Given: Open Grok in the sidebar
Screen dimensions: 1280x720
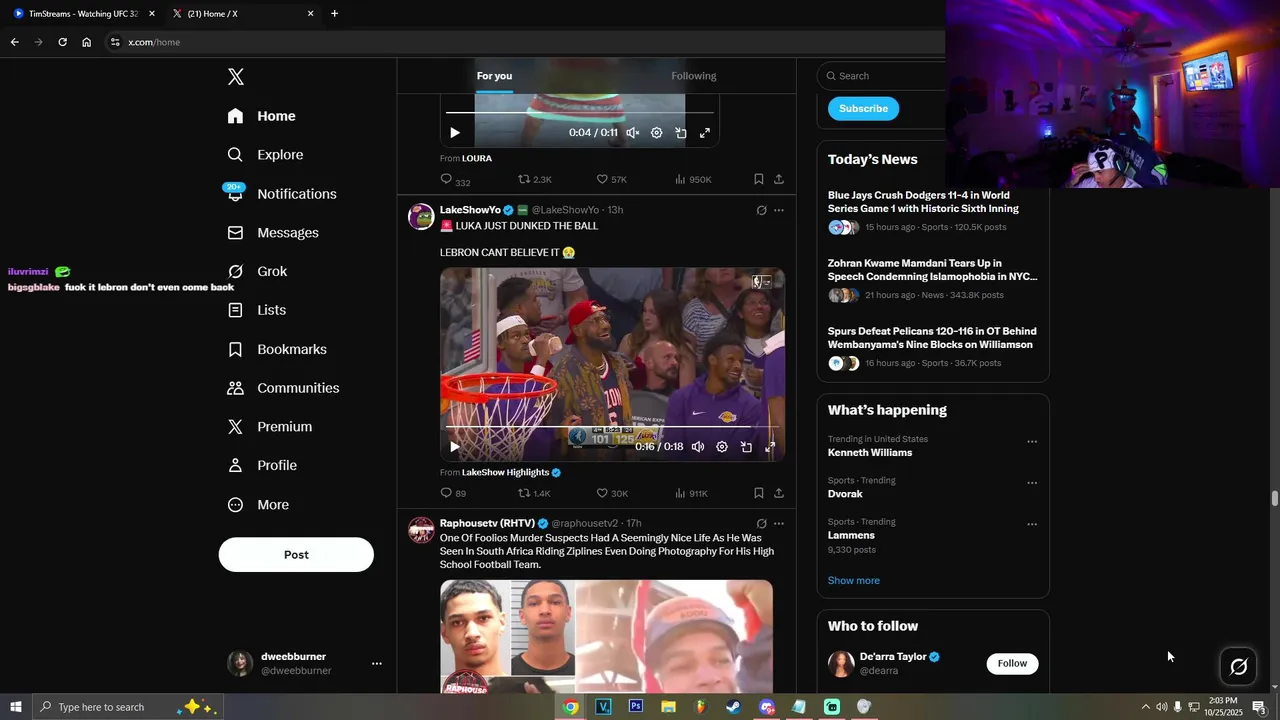Looking at the screenshot, I should [257, 272].
